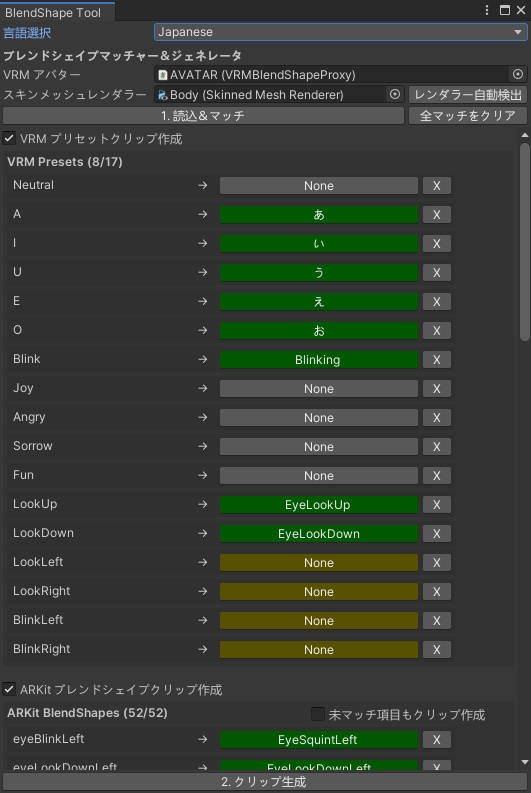
Task: Clear the Neutral preset match with X
Action: coord(436,186)
